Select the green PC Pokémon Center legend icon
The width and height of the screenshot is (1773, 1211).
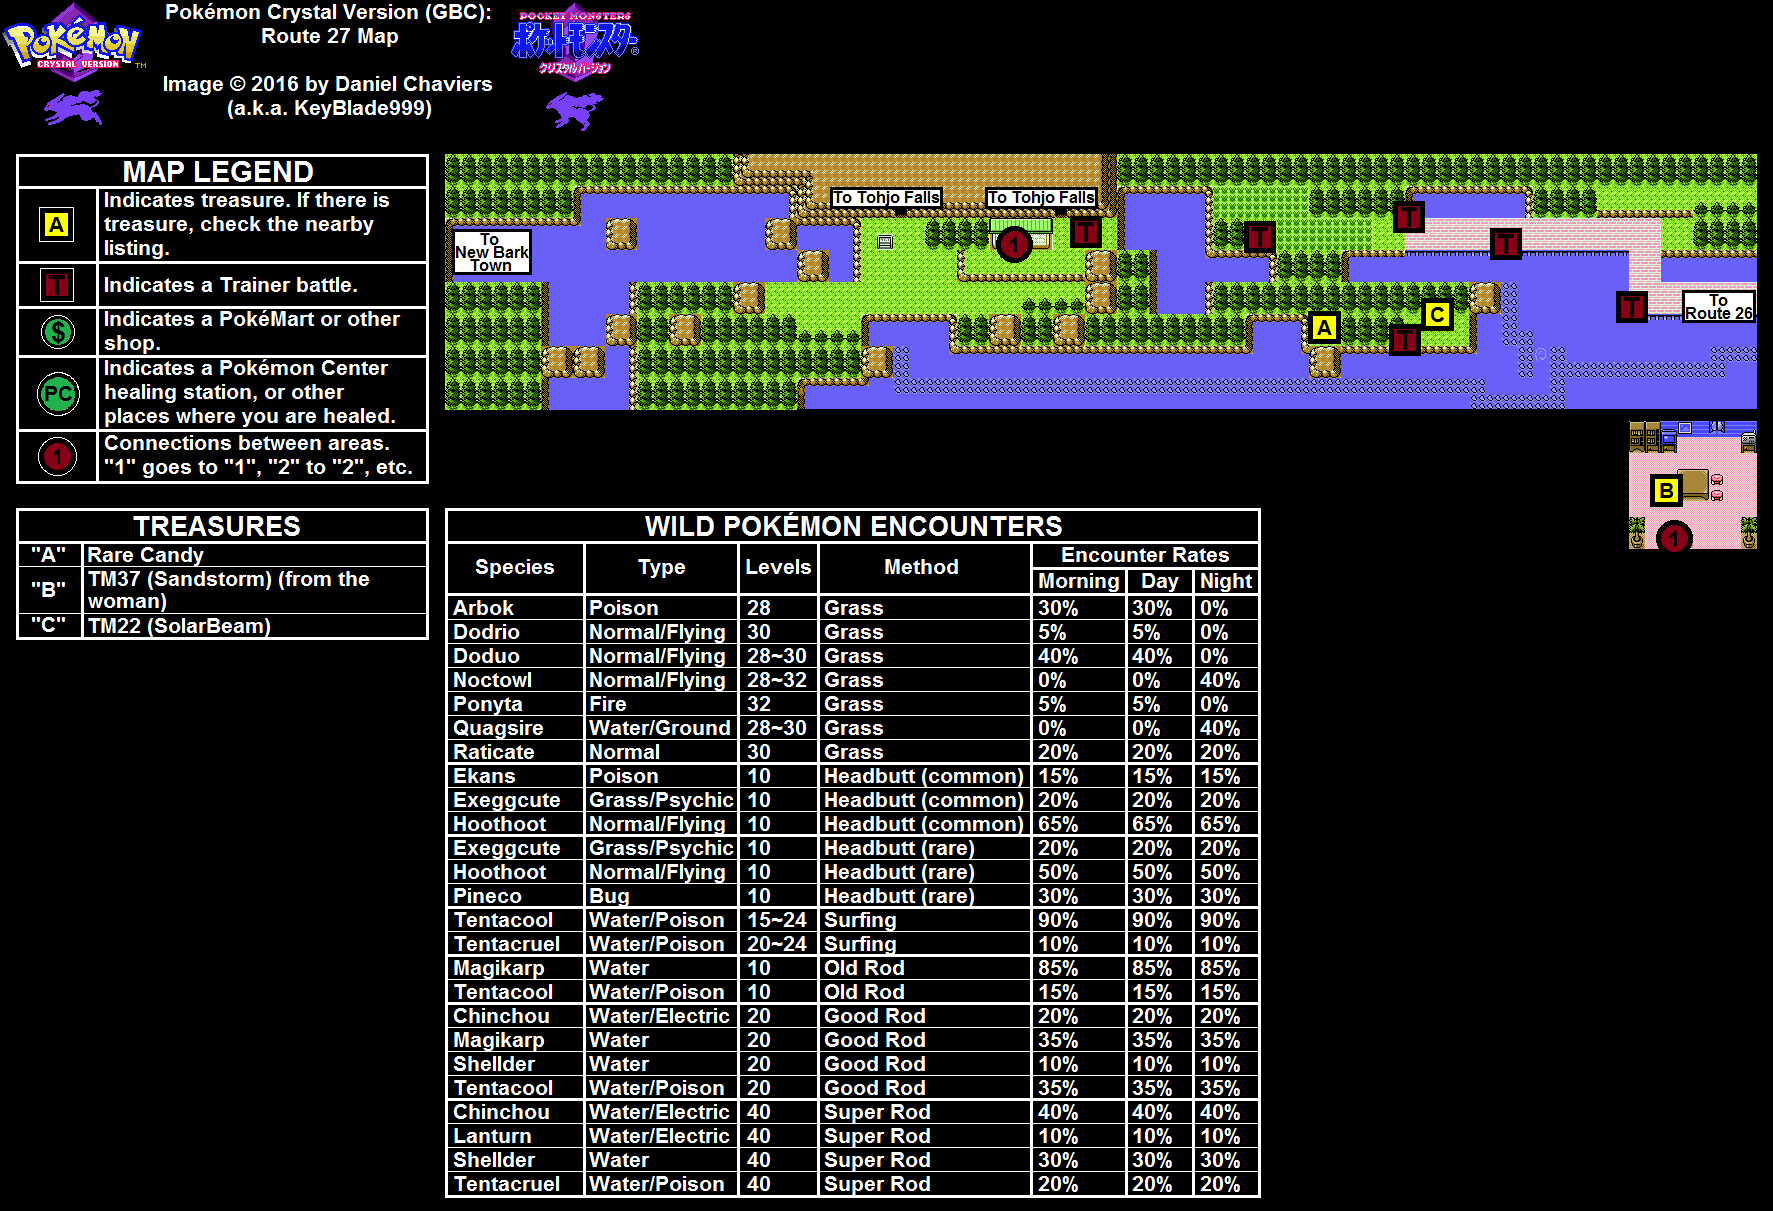coord(57,393)
